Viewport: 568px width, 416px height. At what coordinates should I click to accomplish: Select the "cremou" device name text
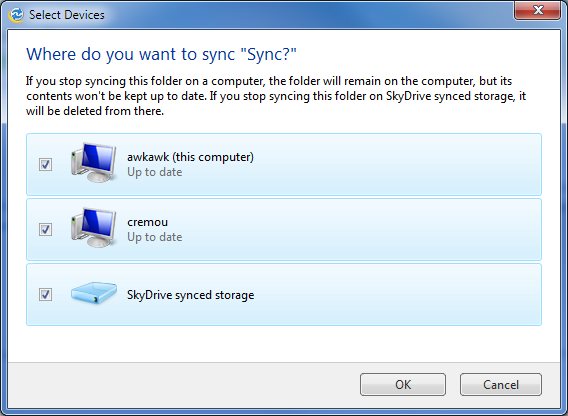(147, 222)
